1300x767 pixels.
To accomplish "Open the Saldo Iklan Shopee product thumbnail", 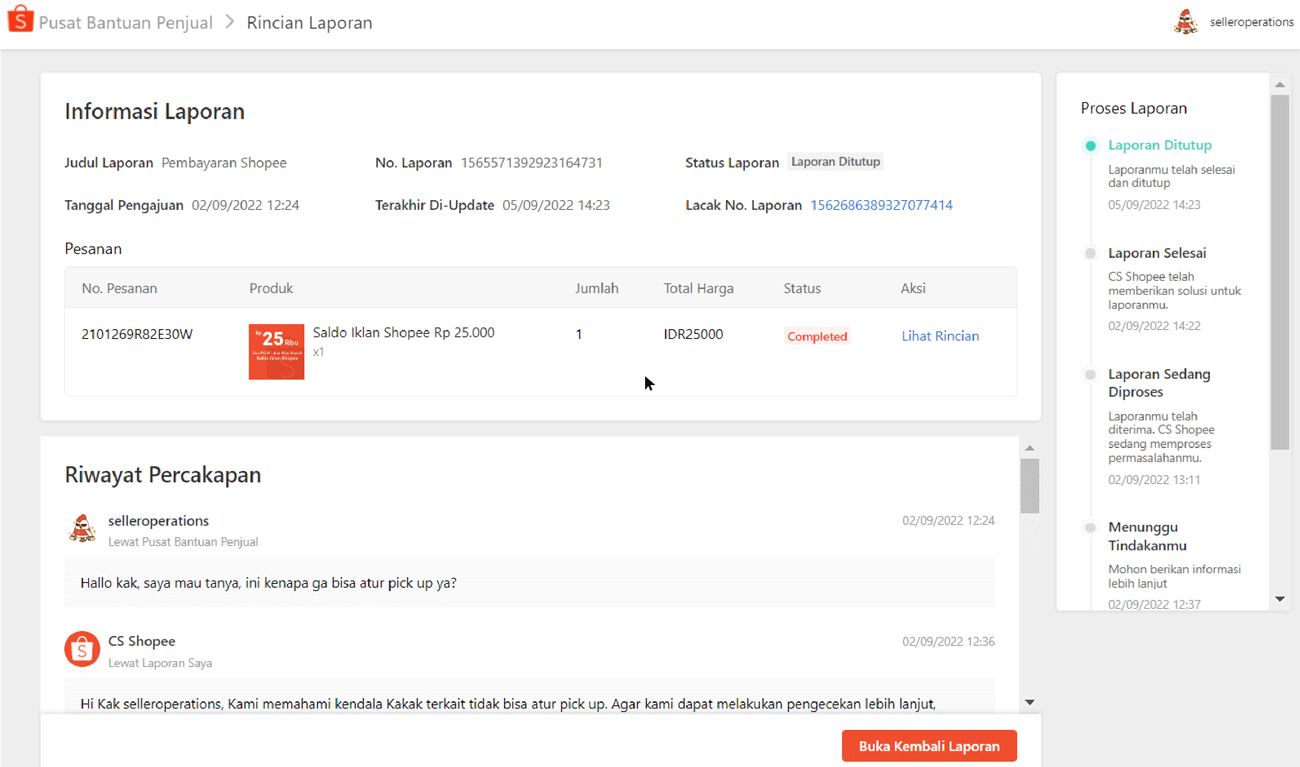I will click(277, 351).
